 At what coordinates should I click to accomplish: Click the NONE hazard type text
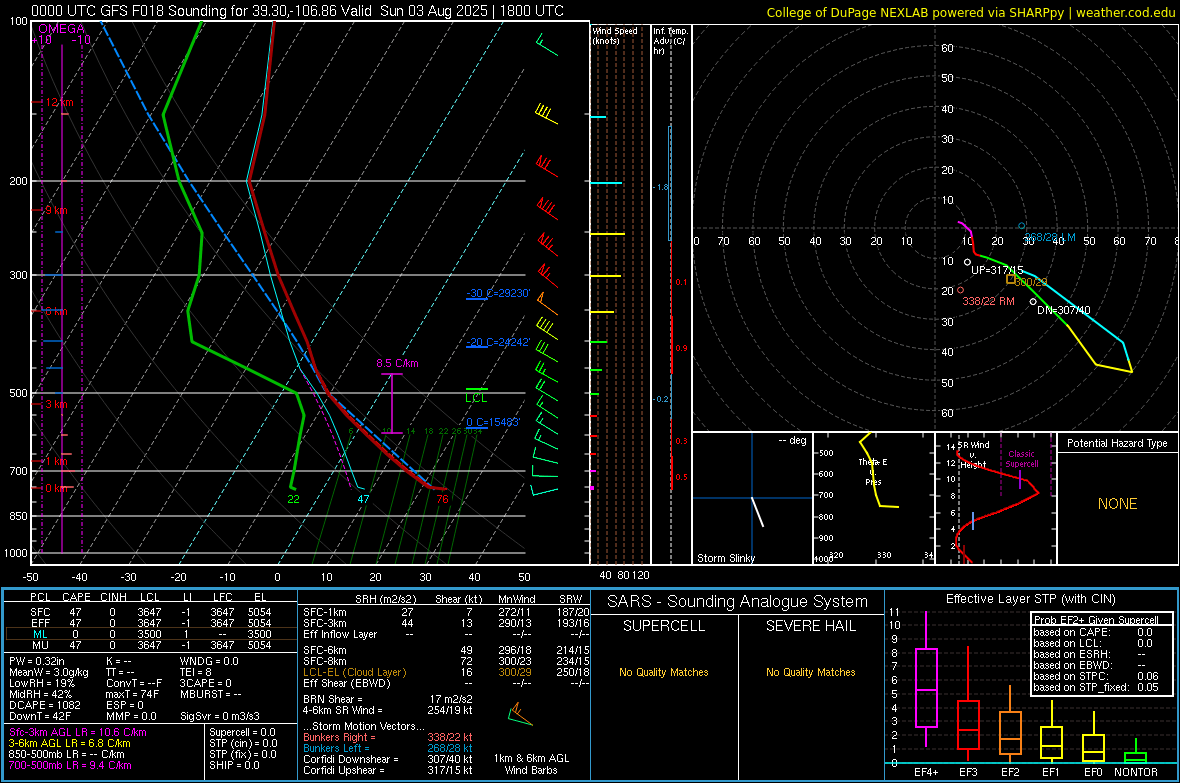[x=1118, y=504]
